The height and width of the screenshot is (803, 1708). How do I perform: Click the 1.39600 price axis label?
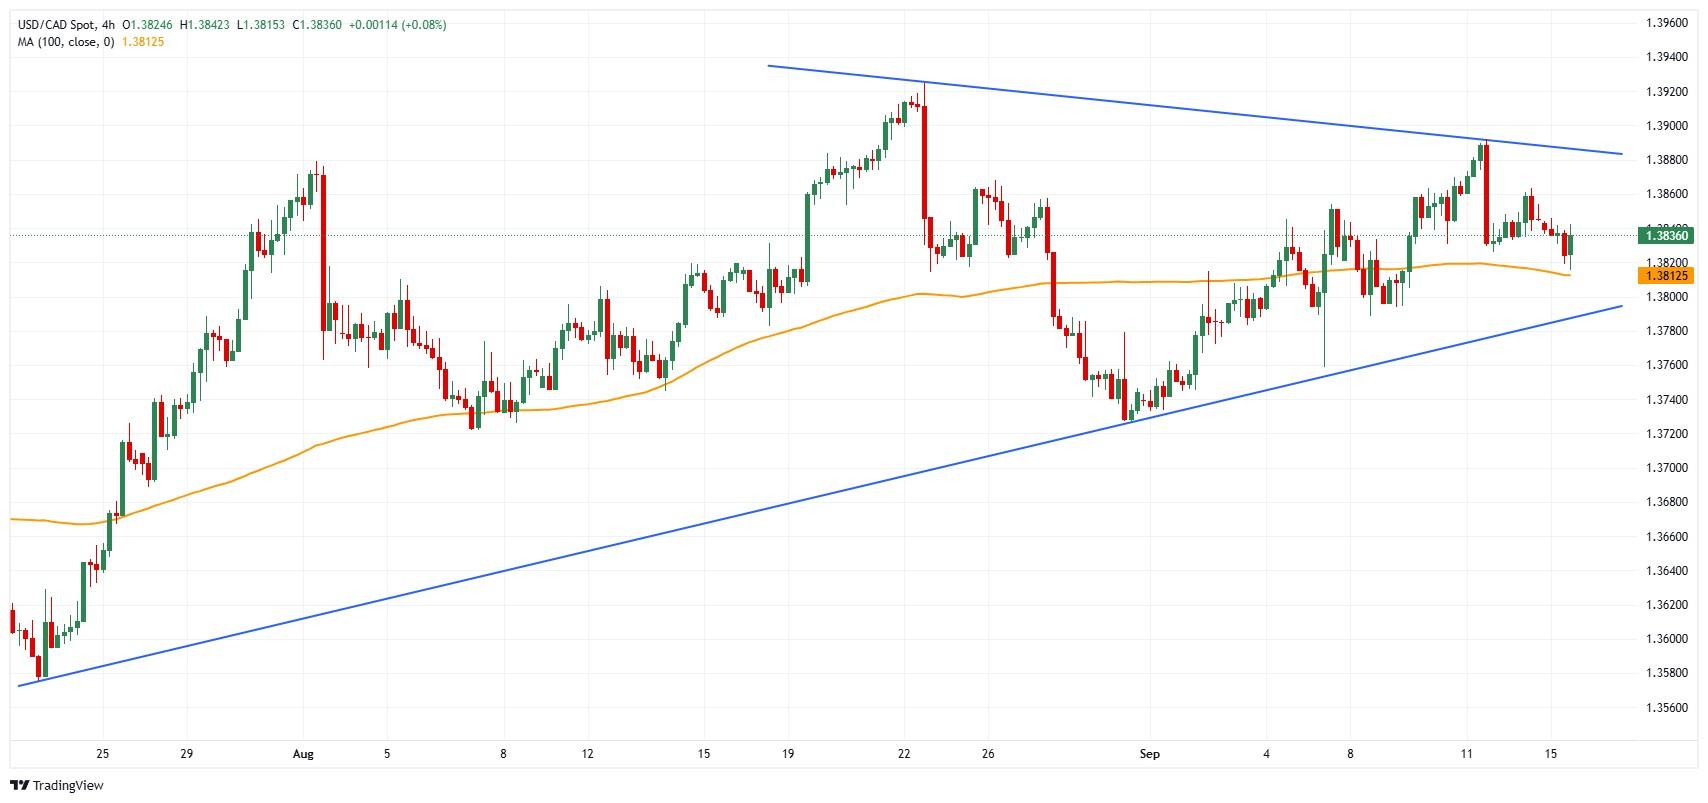point(1665,22)
